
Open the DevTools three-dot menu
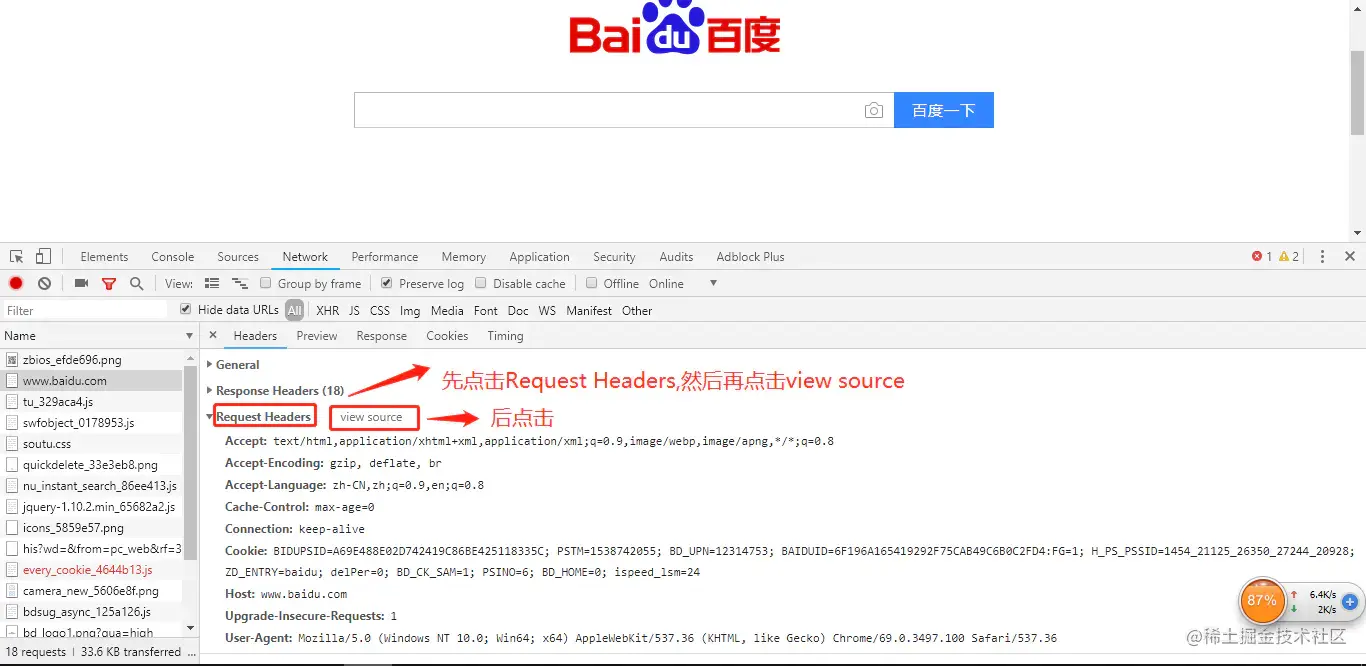(x=1323, y=257)
